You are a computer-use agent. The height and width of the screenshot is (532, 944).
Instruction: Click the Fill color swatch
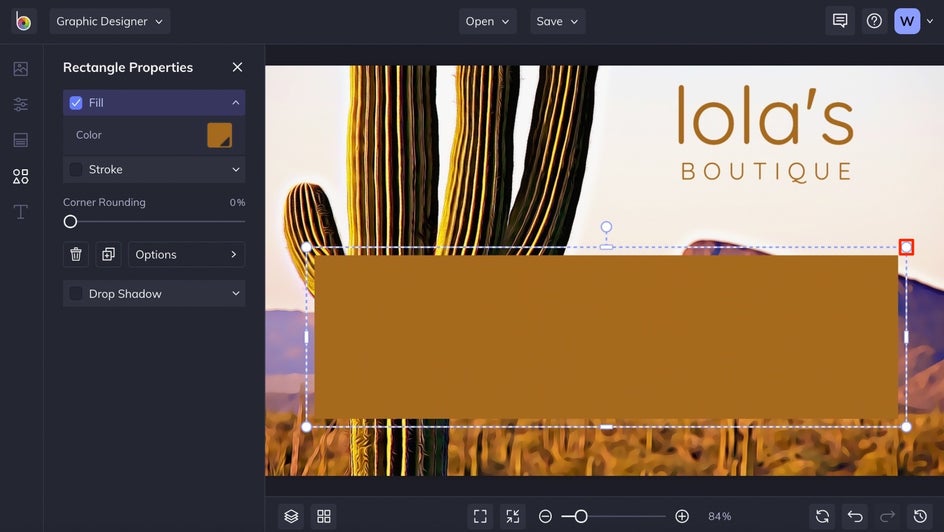coord(220,135)
